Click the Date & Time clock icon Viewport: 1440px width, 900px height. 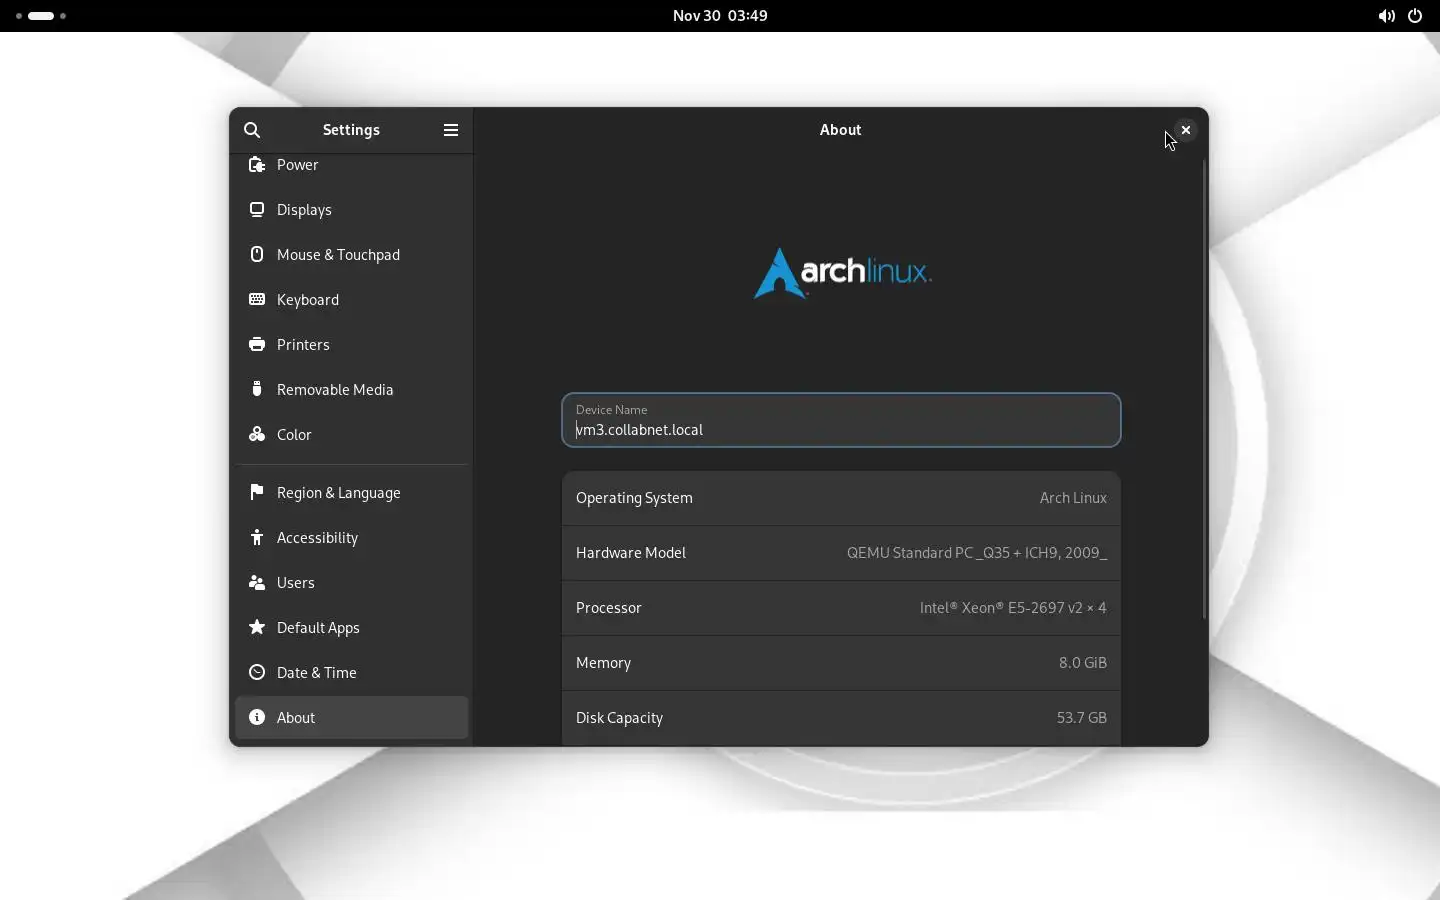point(257,673)
